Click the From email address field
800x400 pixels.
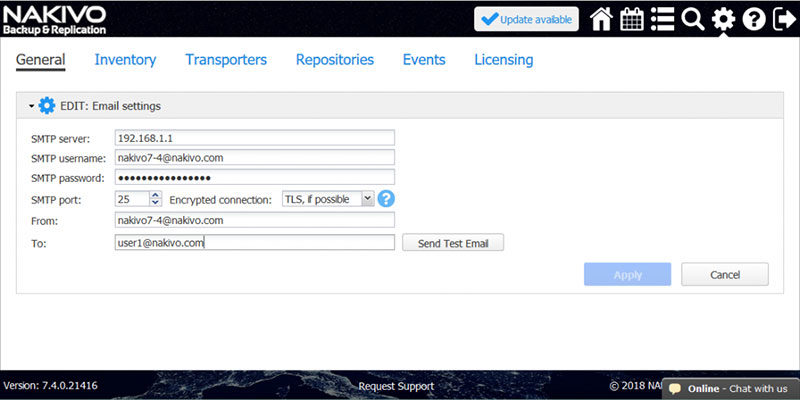pyautogui.click(x=255, y=220)
